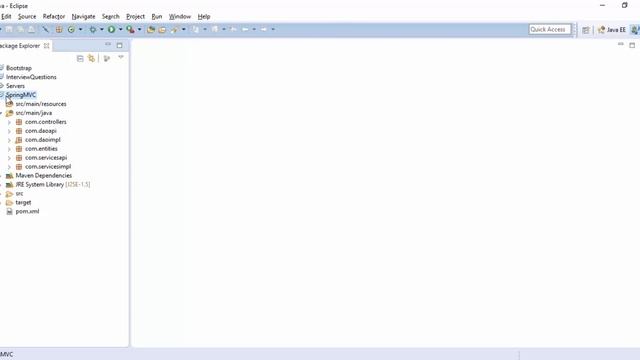640x360 pixels.
Task: Select the Bootstrap project
Action: pos(19,68)
